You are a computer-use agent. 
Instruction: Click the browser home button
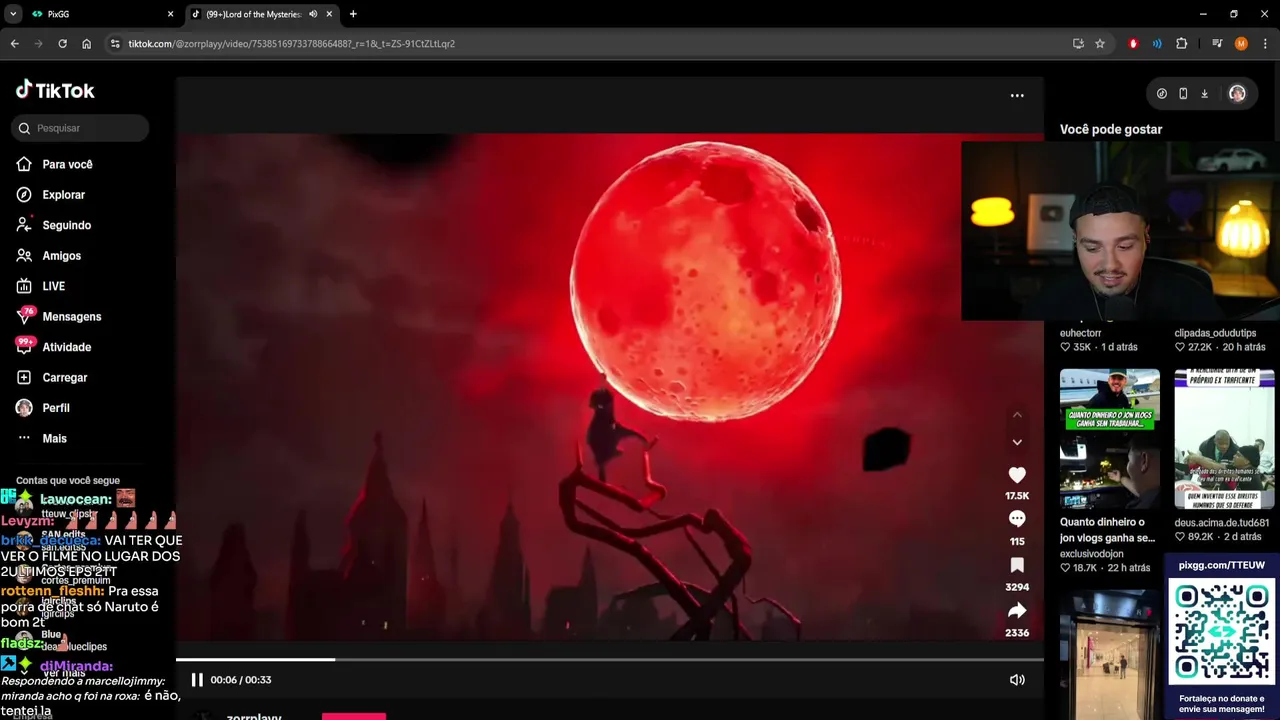tap(86, 44)
